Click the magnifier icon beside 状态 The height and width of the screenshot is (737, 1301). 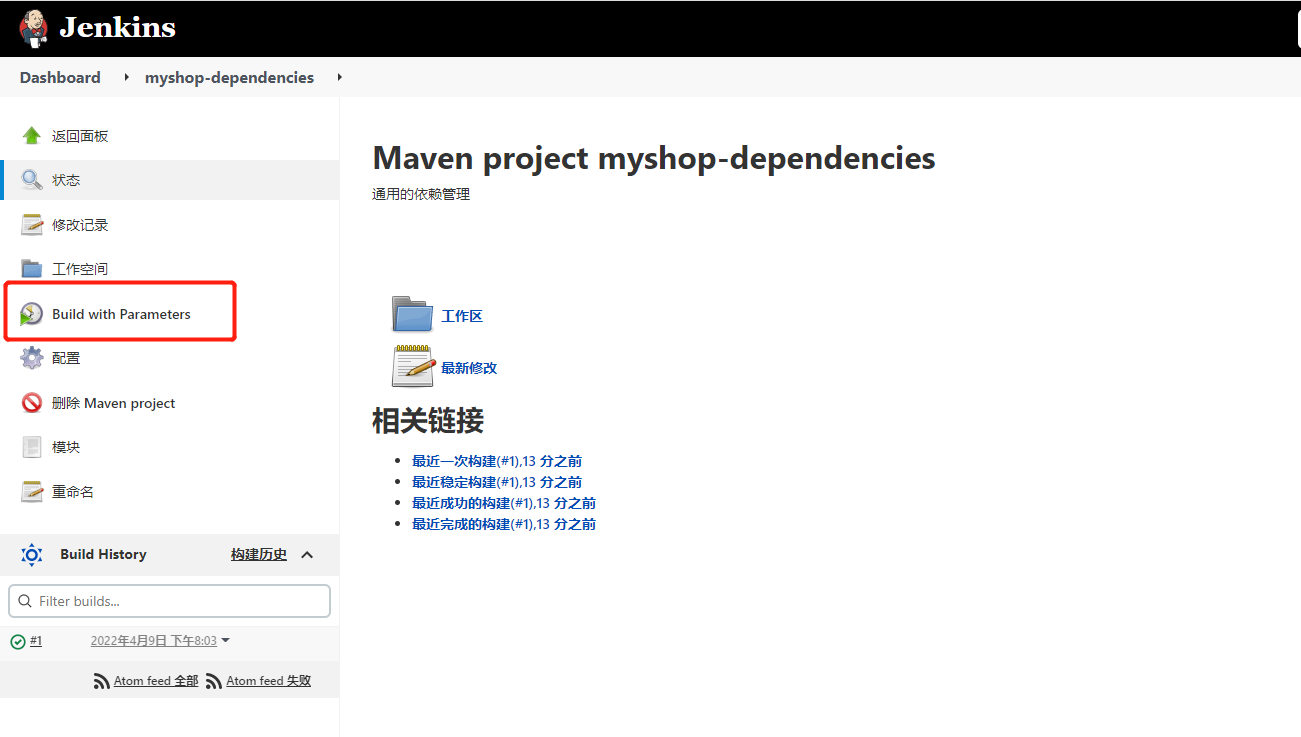pyautogui.click(x=32, y=180)
